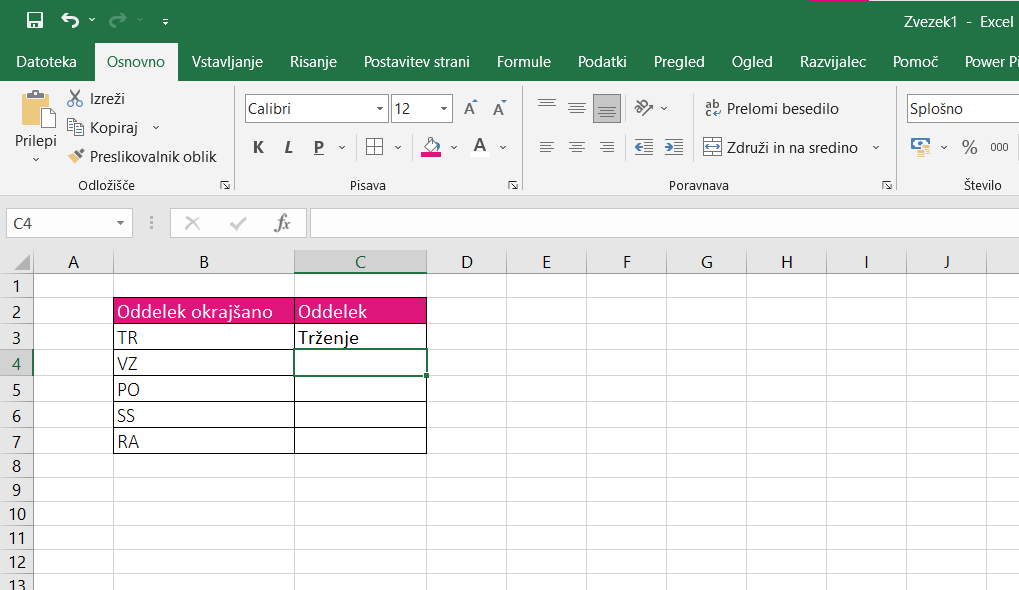Select cell containing Trženje
Screen dimensions: 1019x590
pos(361,337)
